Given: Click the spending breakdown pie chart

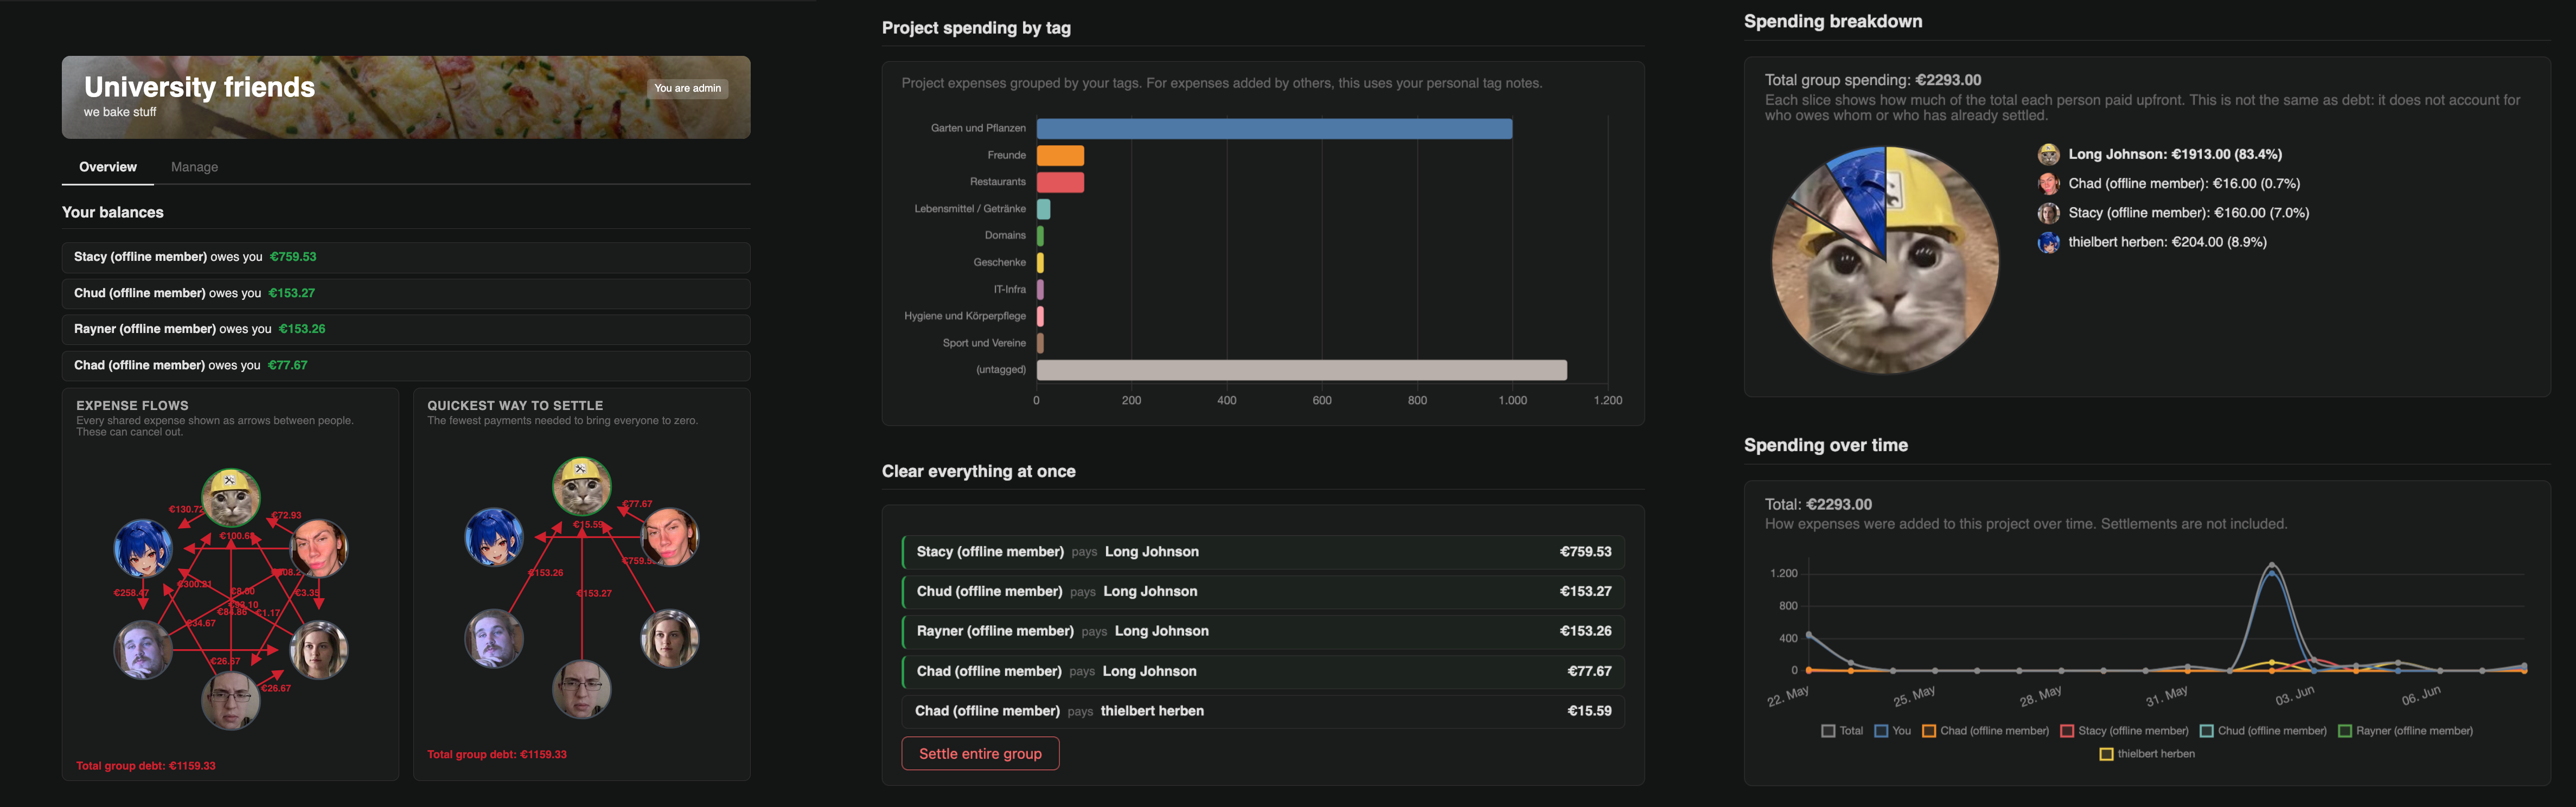Looking at the screenshot, I should [x=1886, y=261].
